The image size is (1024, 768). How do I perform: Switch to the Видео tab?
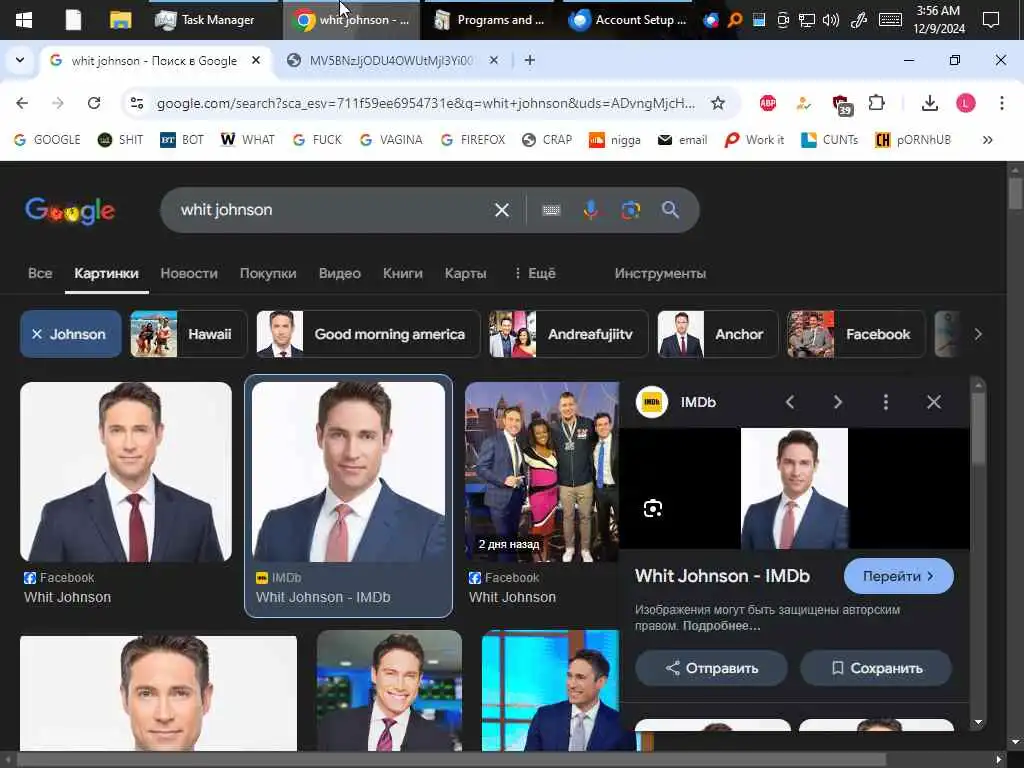(x=340, y=273)
